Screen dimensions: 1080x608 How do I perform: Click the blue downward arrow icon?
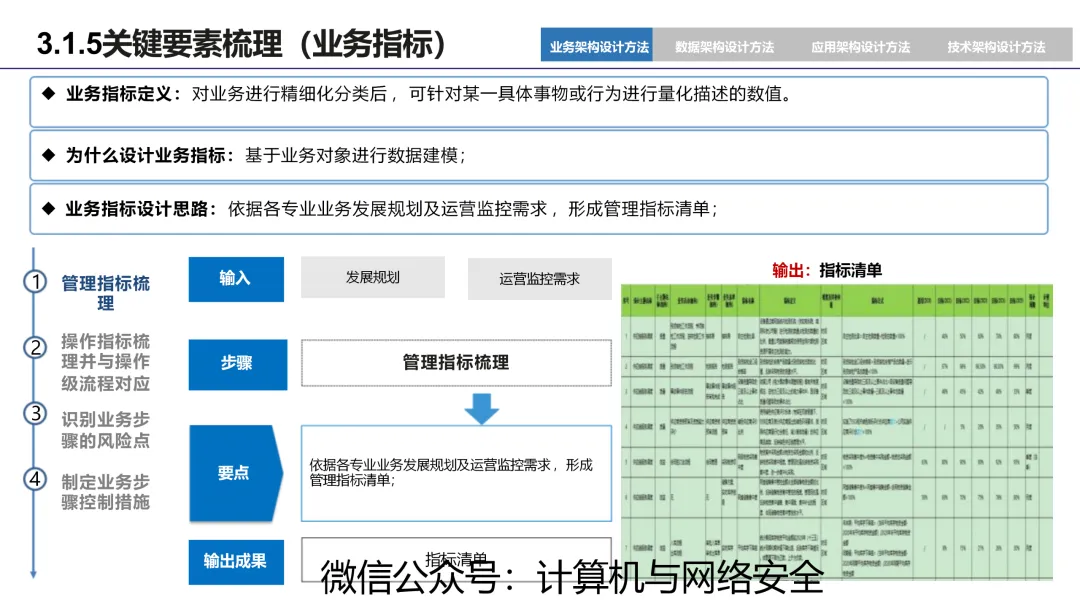481,408
